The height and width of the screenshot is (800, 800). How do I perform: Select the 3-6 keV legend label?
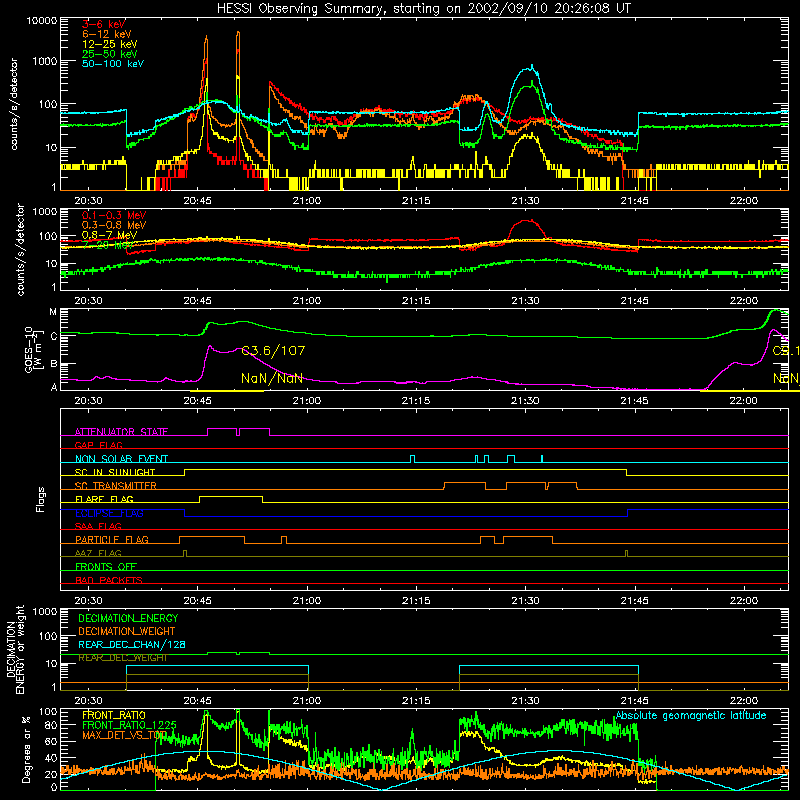(x=104, y=24)
